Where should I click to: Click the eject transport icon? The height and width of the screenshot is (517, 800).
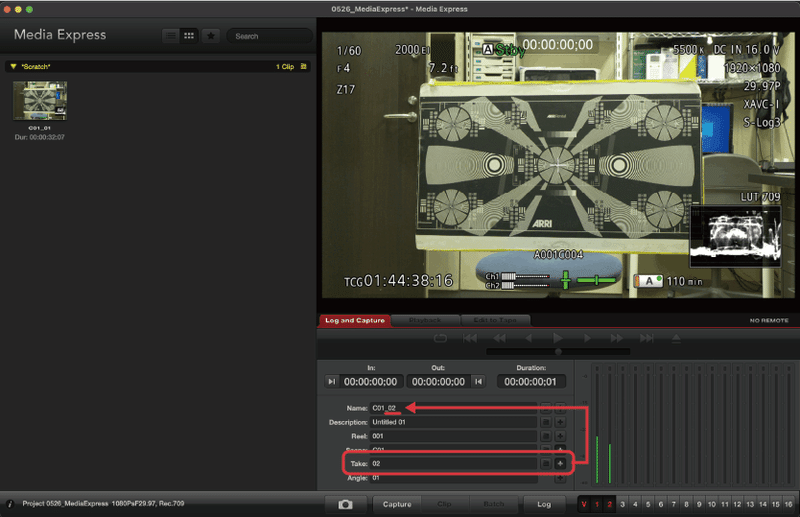[676, 338]
